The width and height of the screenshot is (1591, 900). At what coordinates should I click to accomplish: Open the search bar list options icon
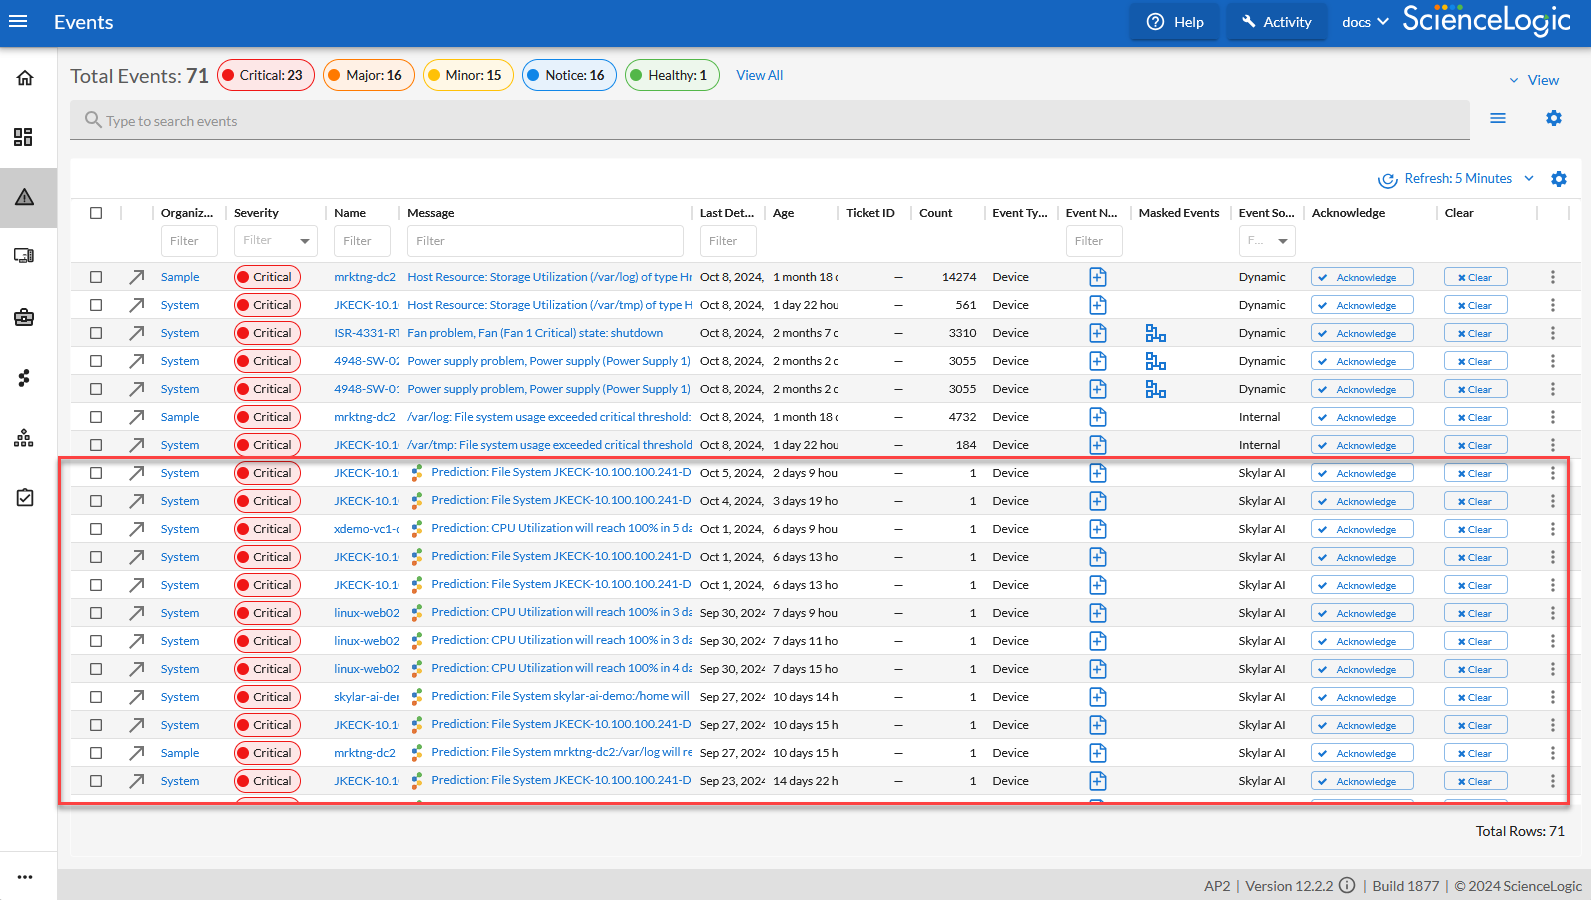[x=1498, y=118]
